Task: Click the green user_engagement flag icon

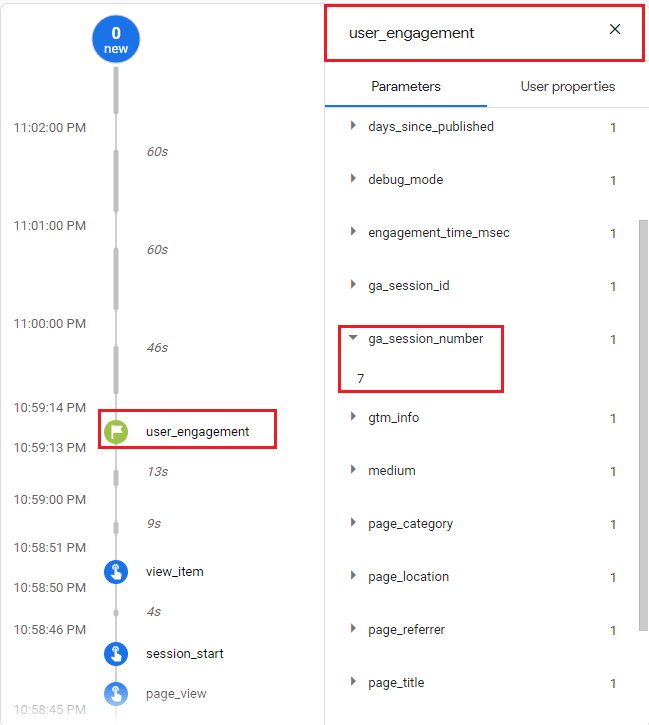Action: point(116,431)
